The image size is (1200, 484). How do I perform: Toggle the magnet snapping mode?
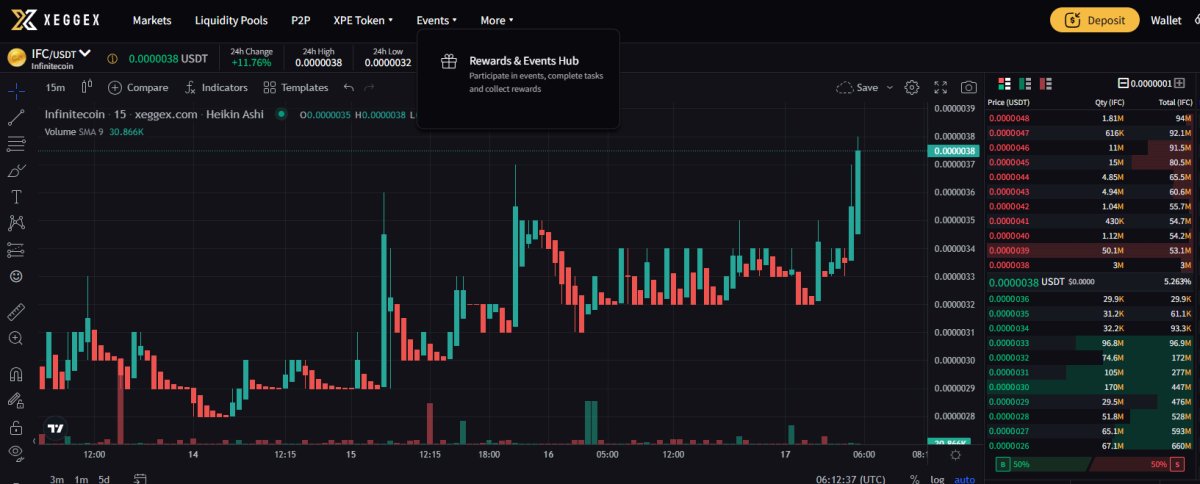15,375
